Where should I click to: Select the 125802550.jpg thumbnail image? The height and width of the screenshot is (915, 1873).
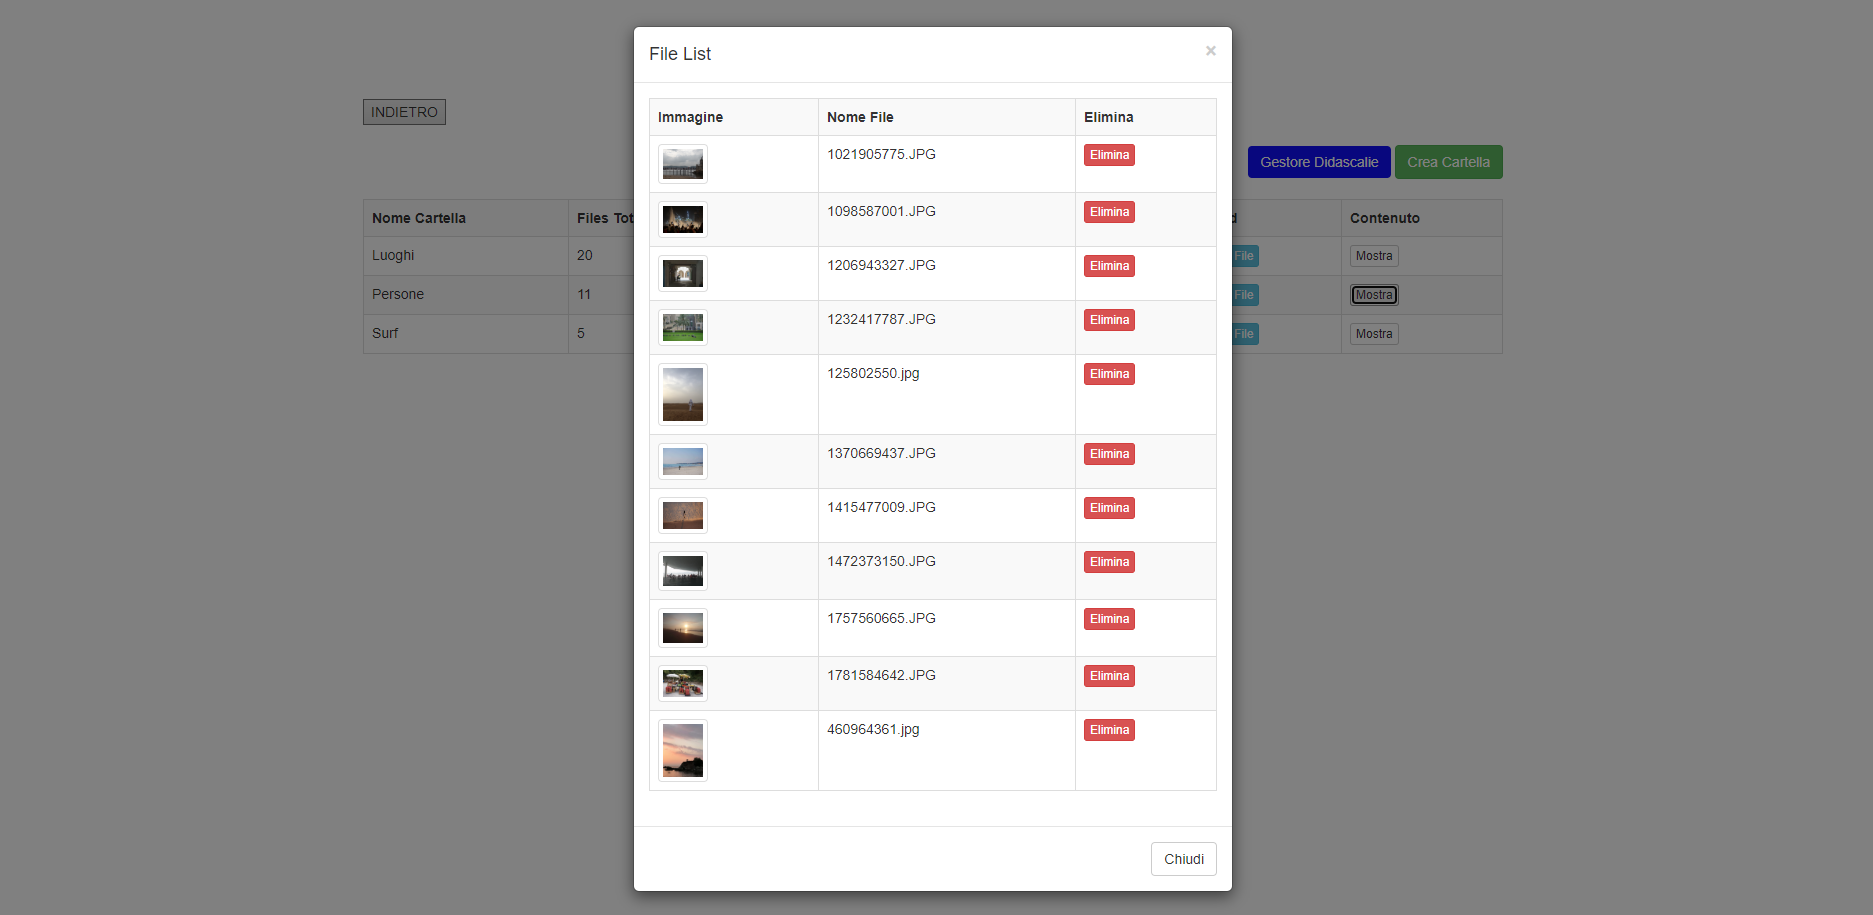point(683,394)
